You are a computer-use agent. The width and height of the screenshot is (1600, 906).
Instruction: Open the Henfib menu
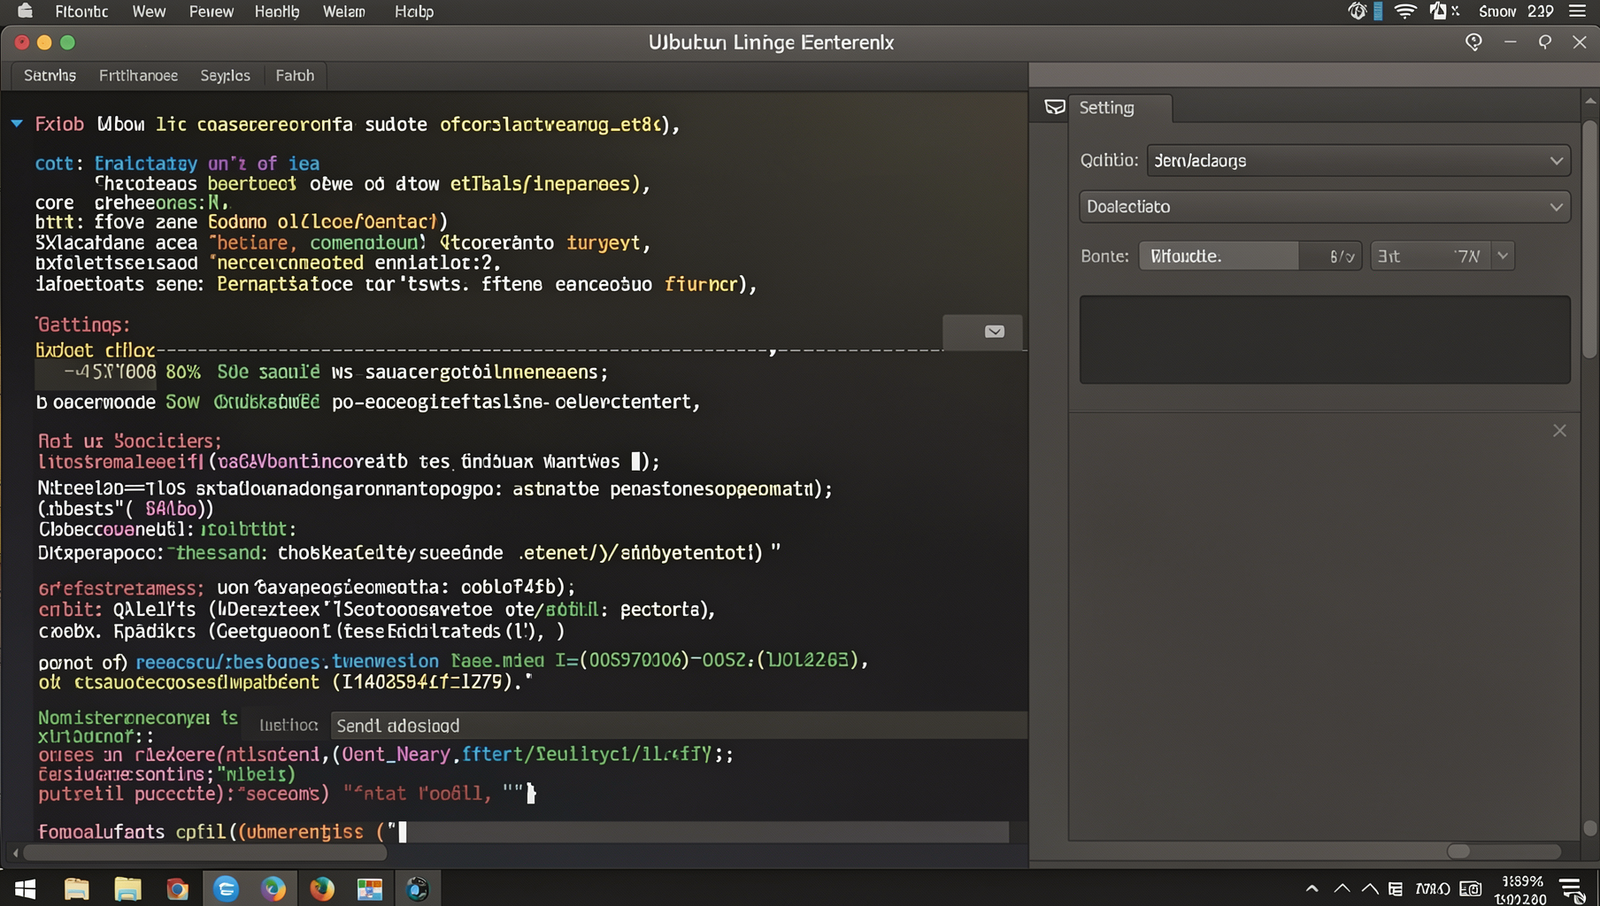tap(277, 12)
